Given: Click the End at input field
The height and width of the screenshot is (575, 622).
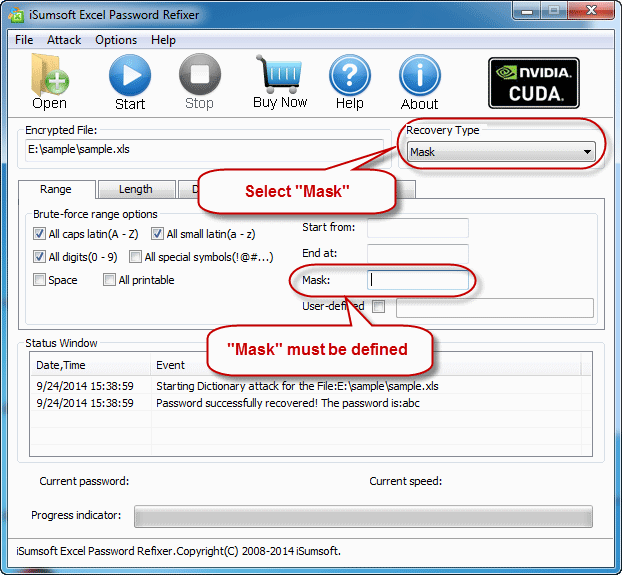Looking at the screenshot, I should pos(418,254).
